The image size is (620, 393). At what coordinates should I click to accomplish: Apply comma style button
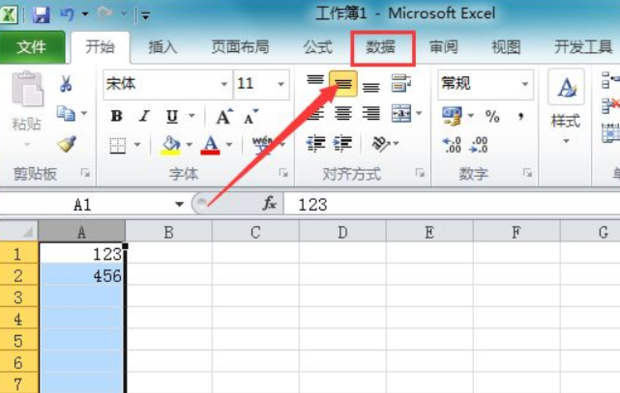click(521, 116)
